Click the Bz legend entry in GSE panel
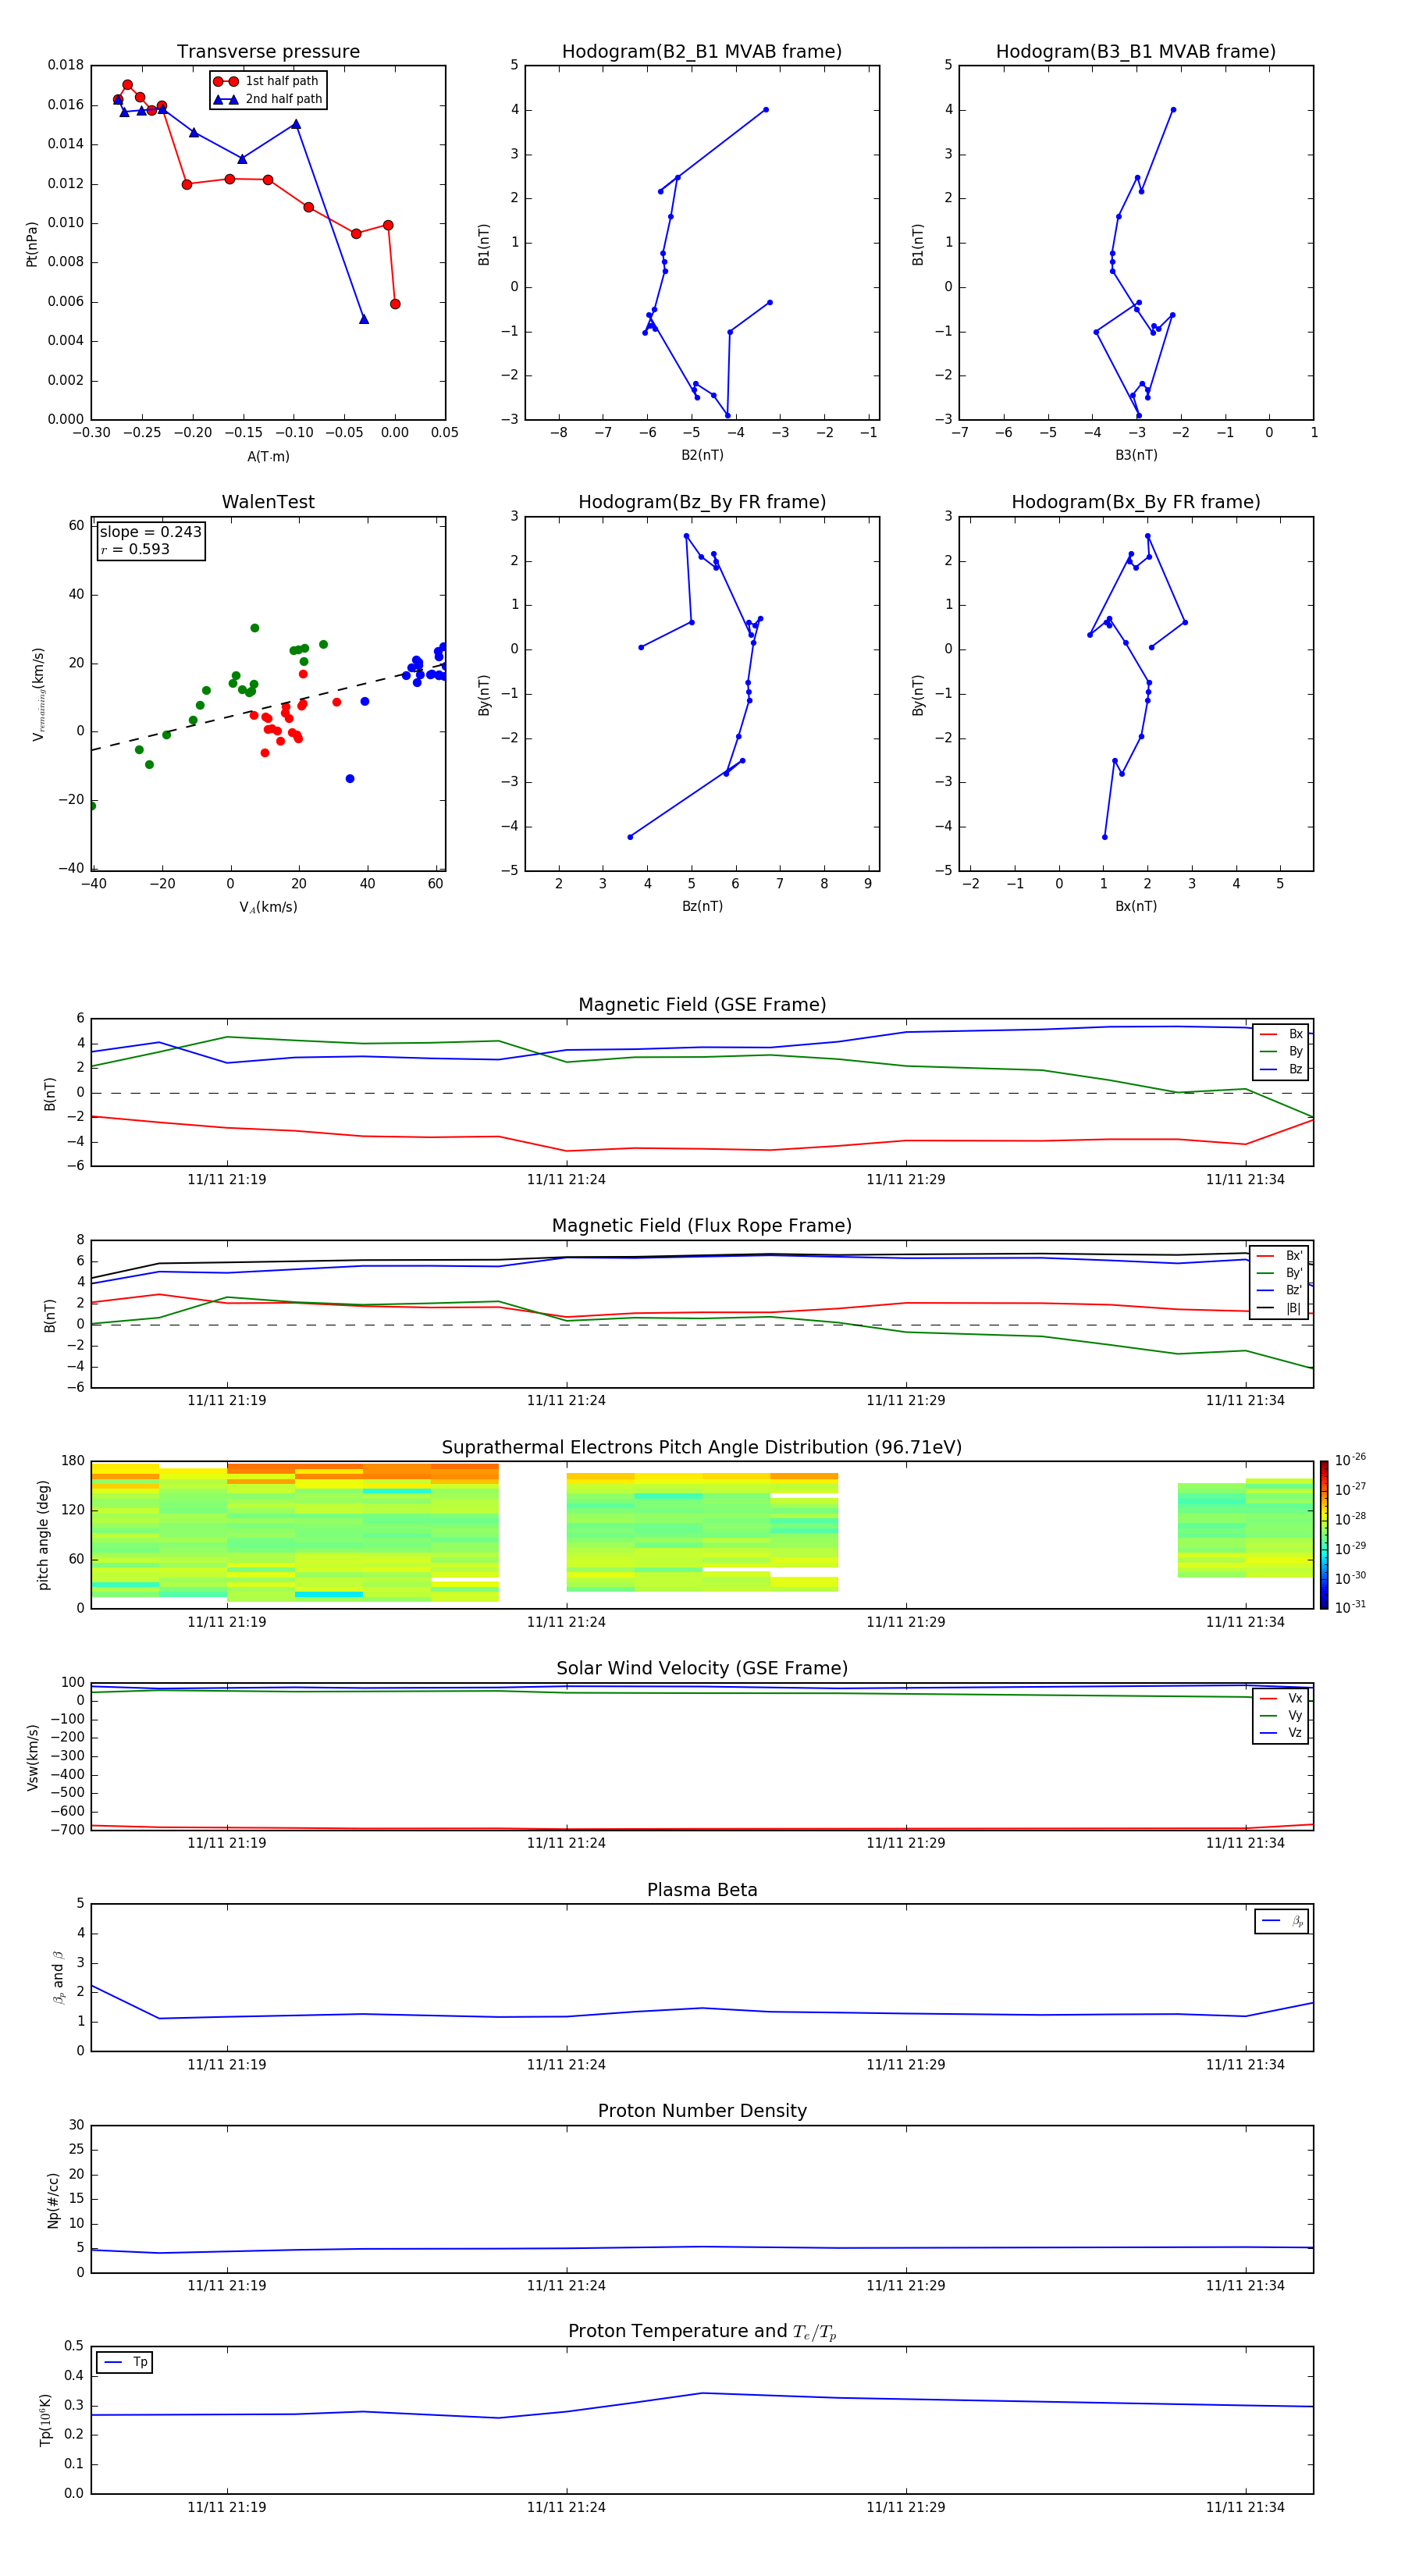Image resolution: width=1405 pixels, height=2576 pixels. (1281, 1069)
